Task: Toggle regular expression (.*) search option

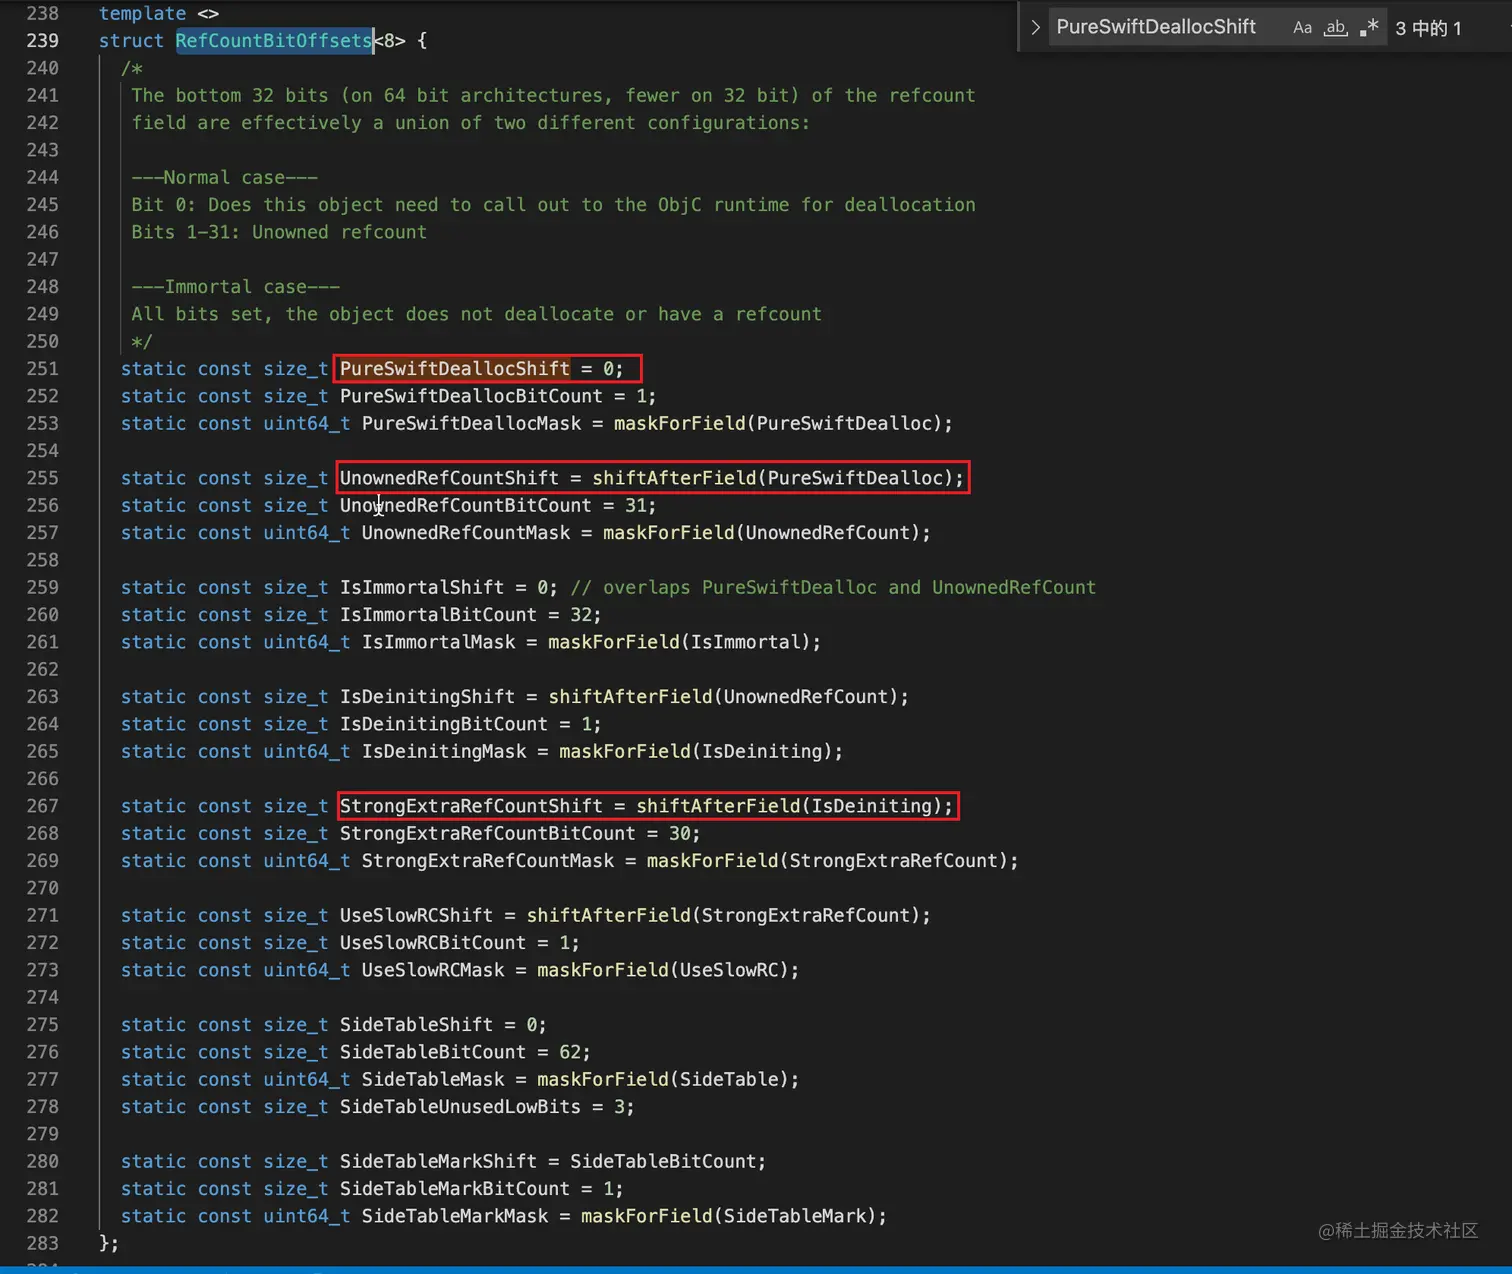Action: coord(1369,28)
